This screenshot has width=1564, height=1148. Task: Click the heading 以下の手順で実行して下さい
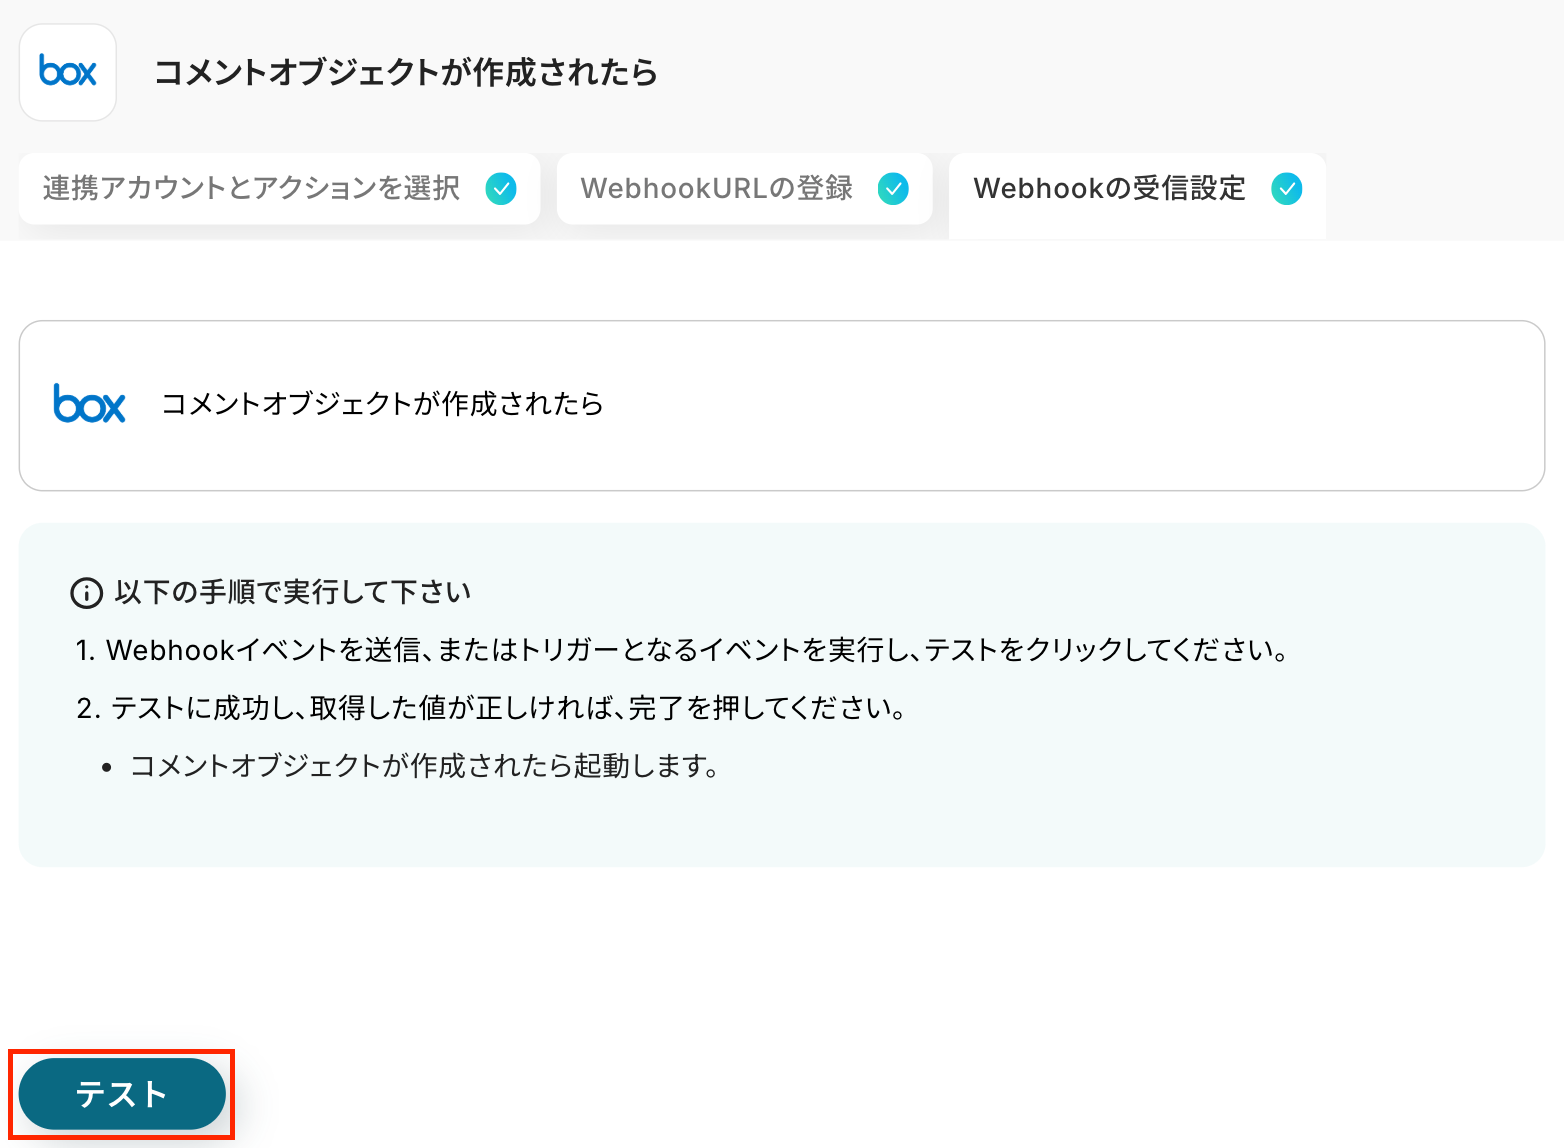(292, 592)
